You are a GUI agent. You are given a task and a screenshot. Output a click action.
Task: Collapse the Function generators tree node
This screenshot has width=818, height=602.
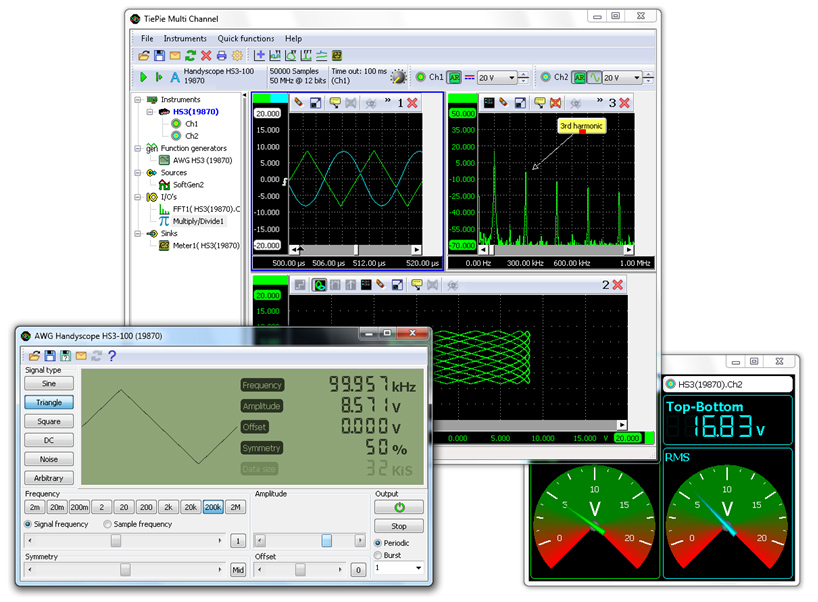tap(138, 148)
